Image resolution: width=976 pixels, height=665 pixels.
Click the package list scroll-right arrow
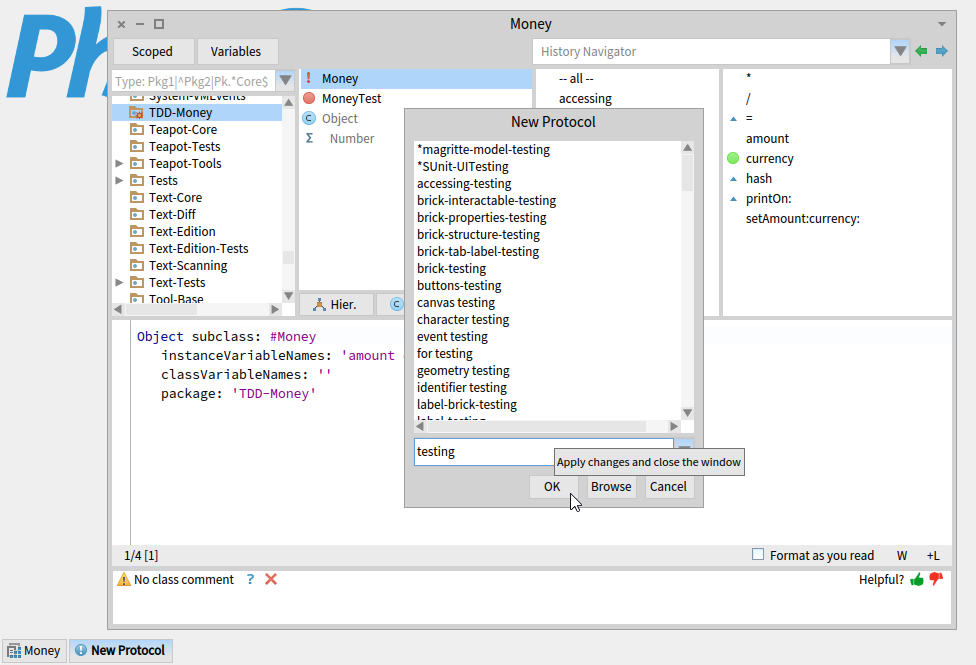275,309
